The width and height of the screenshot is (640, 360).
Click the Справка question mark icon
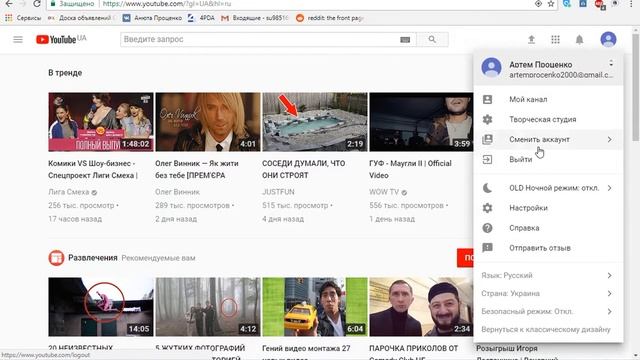[x=487, y=228]
